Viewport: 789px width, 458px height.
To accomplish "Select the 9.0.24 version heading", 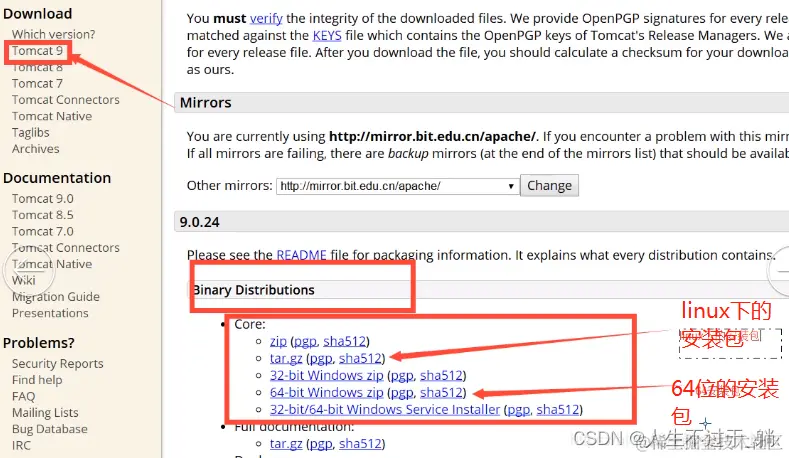I will pyautogui.click(x=200, y=222).
